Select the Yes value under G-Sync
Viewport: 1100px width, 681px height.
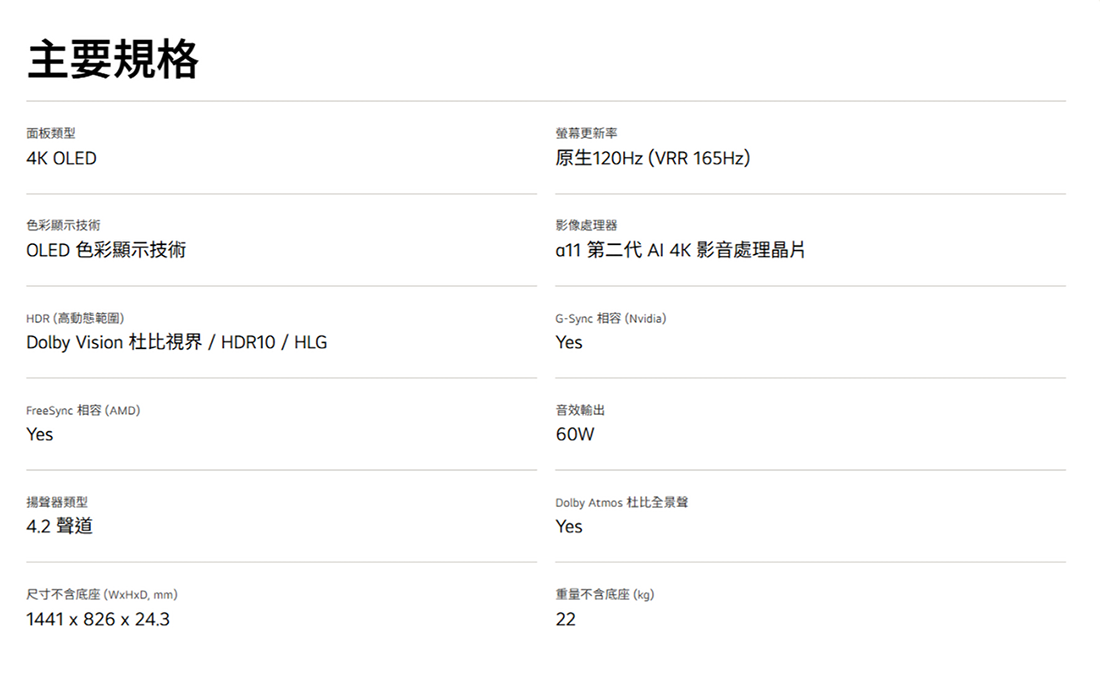pyautogui.click(x=569, y=342)
